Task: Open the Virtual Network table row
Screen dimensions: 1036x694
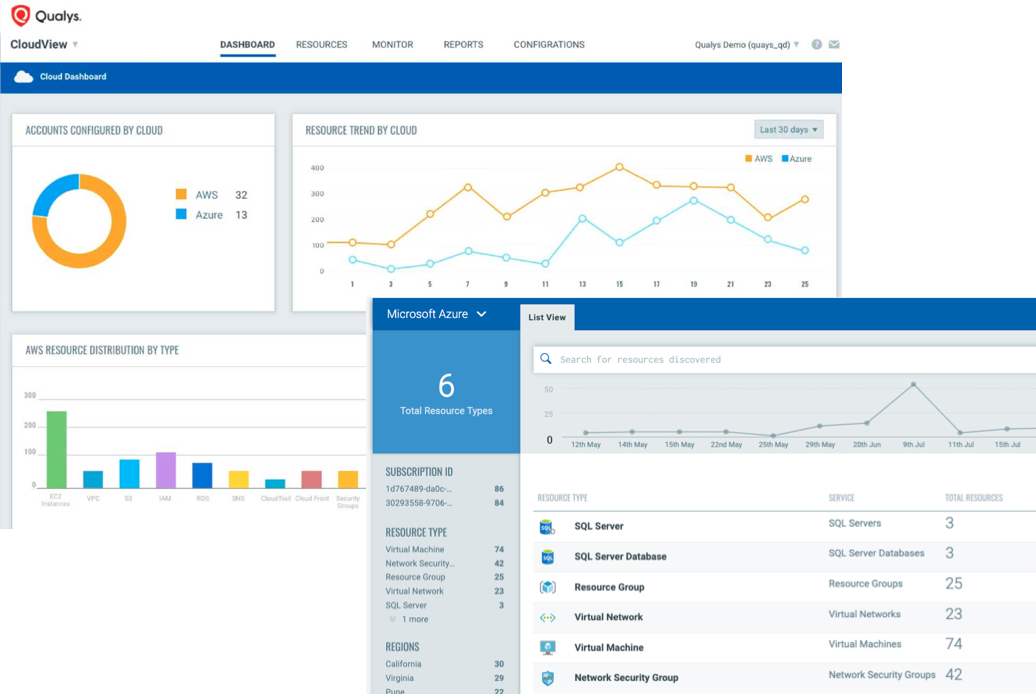Action: 784,617
